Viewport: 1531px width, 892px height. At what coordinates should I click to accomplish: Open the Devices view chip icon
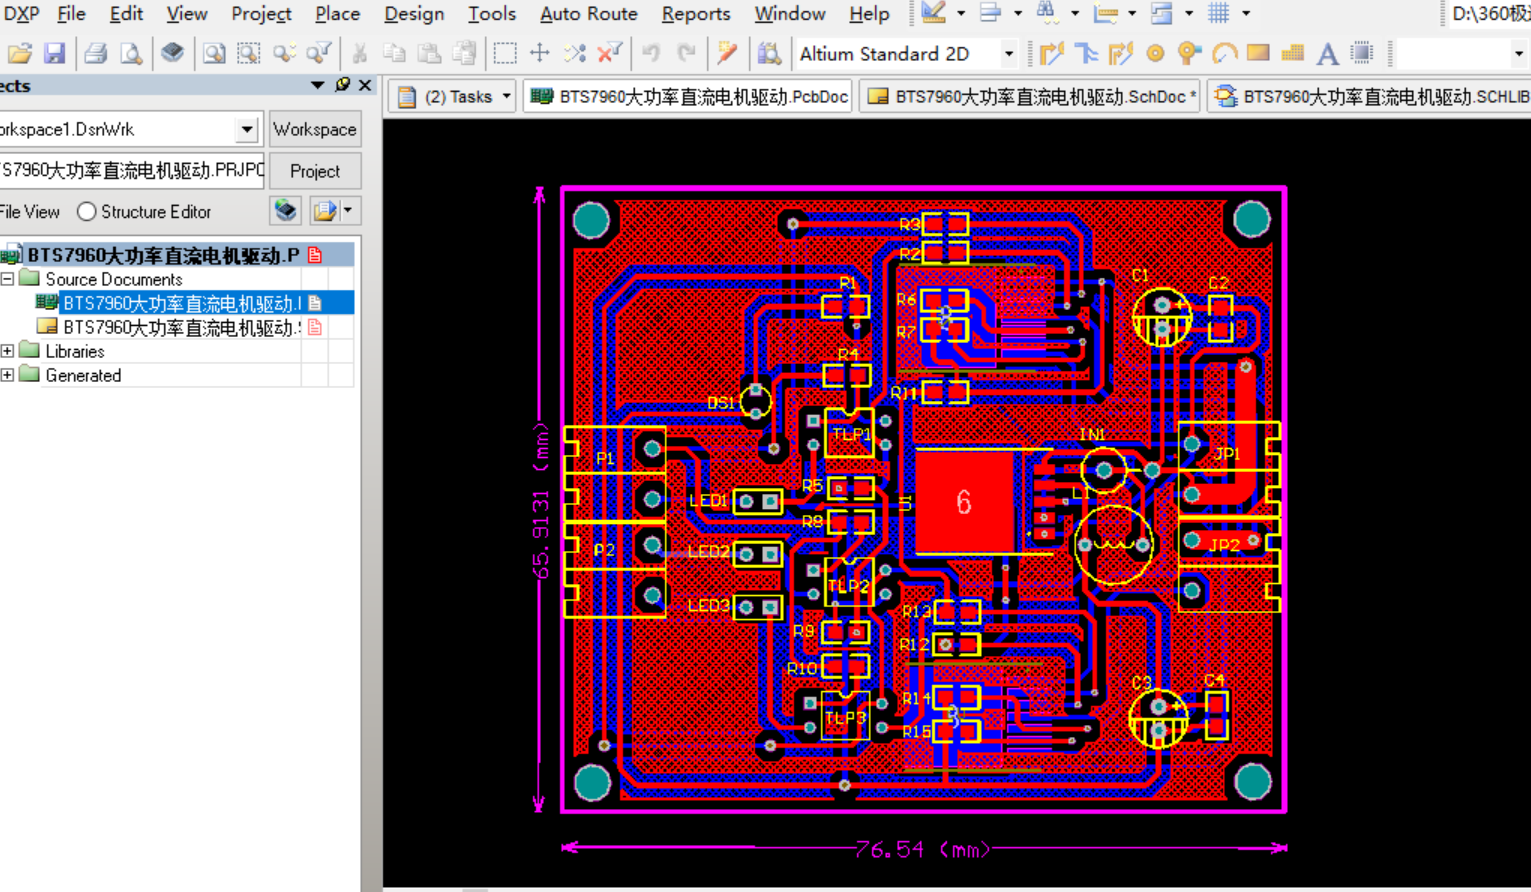172,53
